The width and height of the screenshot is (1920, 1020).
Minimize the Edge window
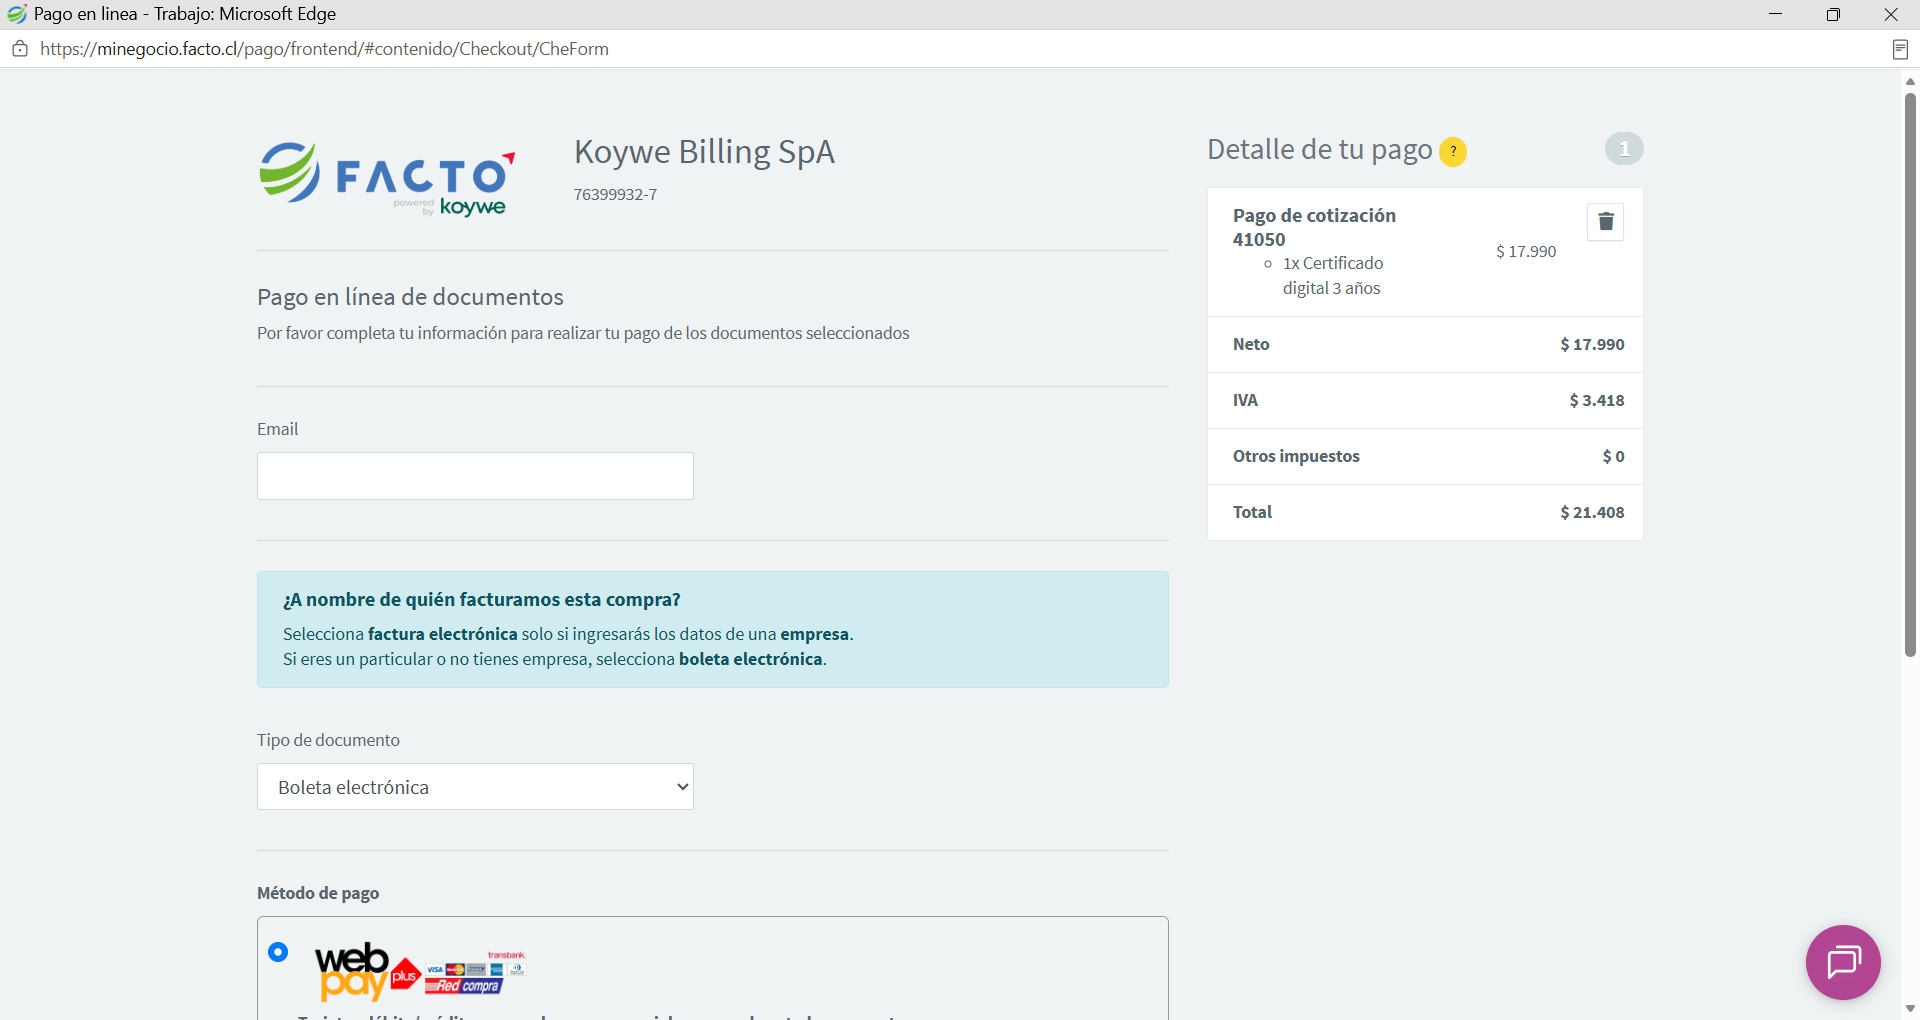pyautogui.click(x=1776, y=14)
